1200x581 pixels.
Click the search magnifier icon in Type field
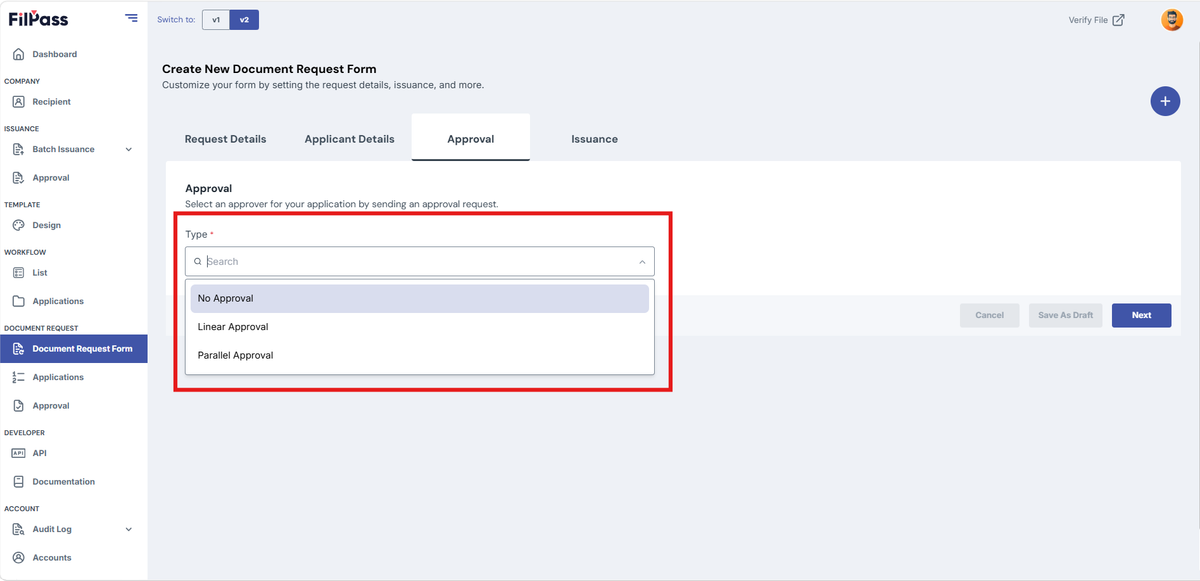click(x=198, y=262)
